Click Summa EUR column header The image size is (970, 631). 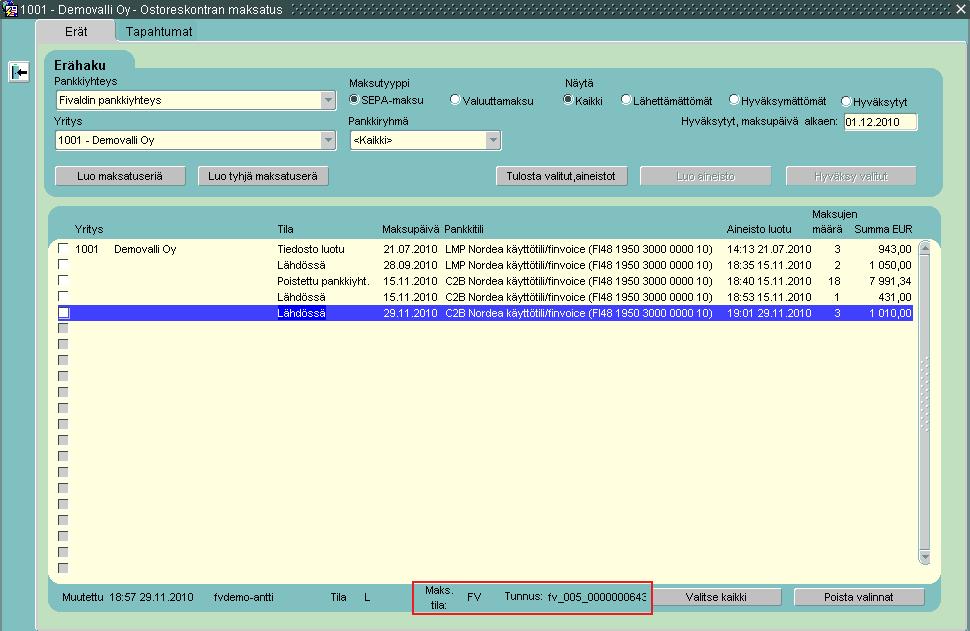[x=883, y=230]
